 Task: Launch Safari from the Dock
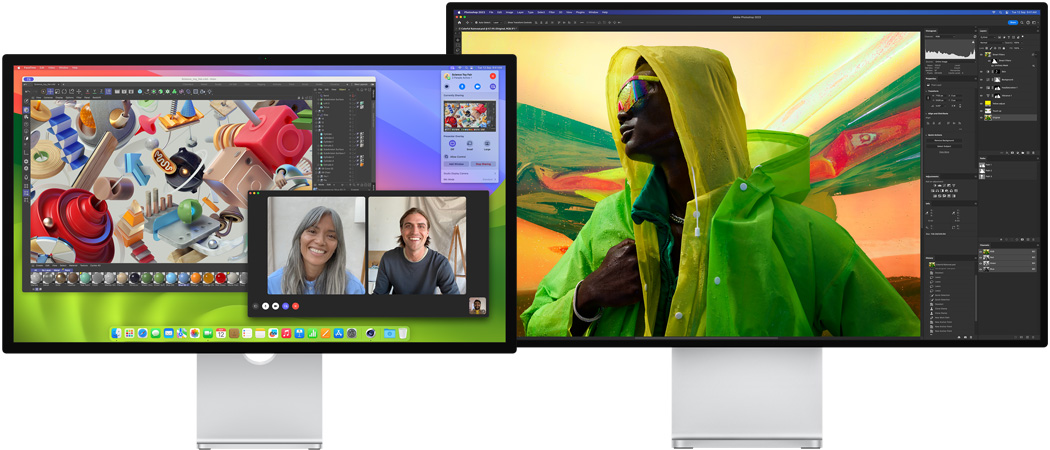(143, 333)
